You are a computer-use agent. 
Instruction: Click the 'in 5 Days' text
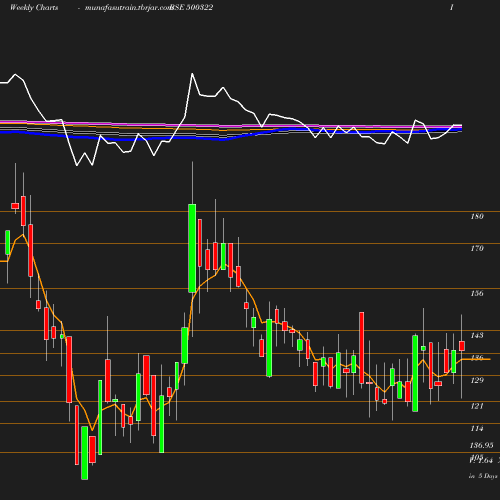click(x=483, y=476)
